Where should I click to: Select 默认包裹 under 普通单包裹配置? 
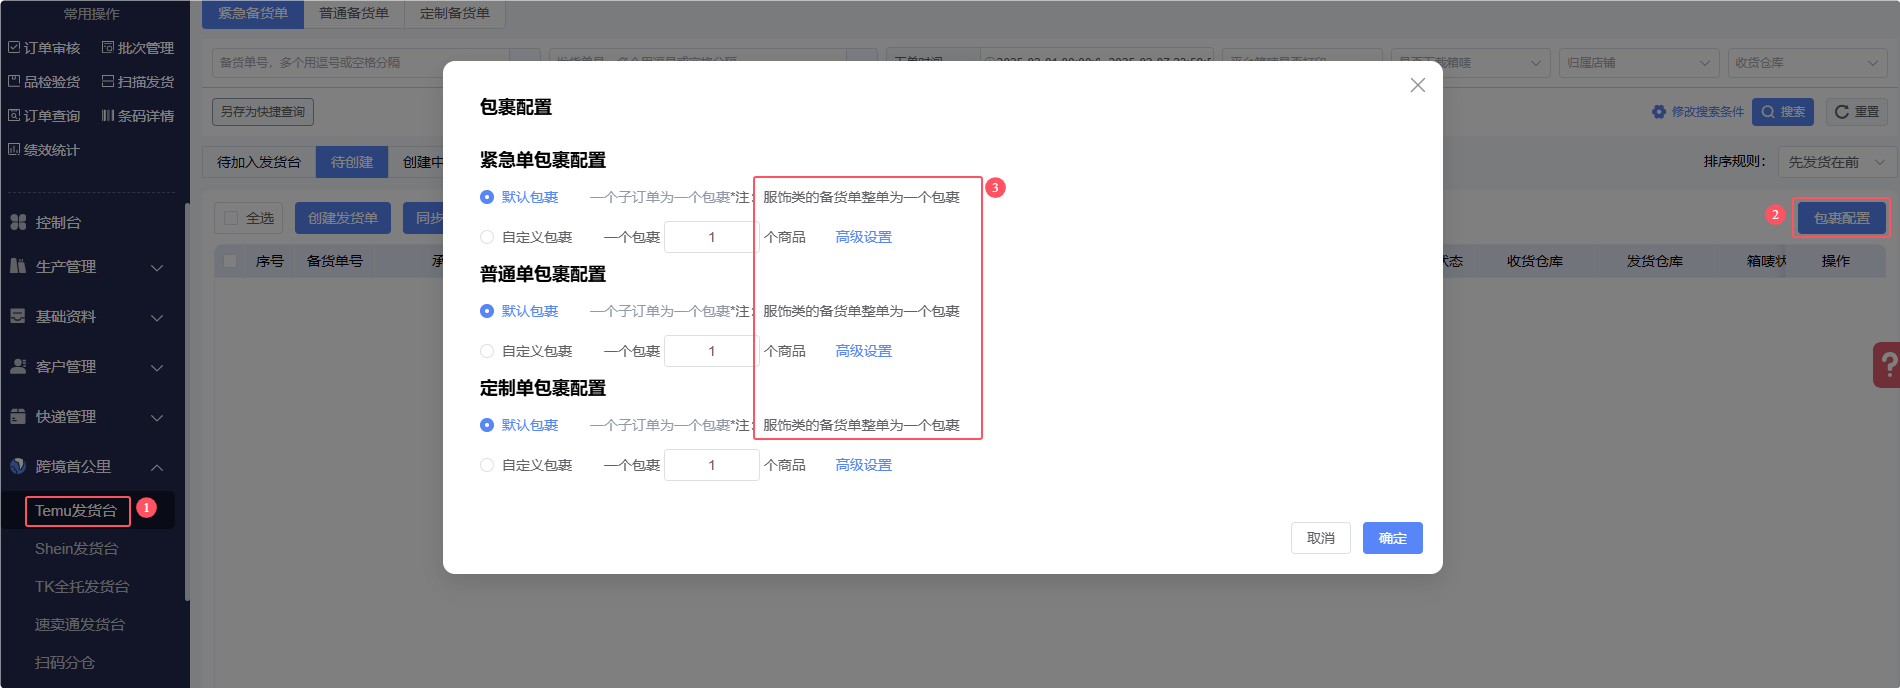coord(519,311)
